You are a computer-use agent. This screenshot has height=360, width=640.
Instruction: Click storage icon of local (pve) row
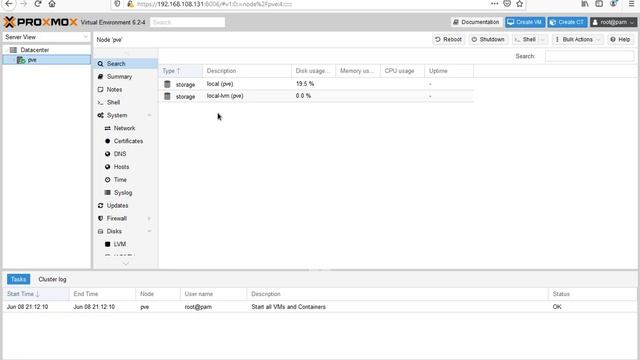(x=167, y=84)
